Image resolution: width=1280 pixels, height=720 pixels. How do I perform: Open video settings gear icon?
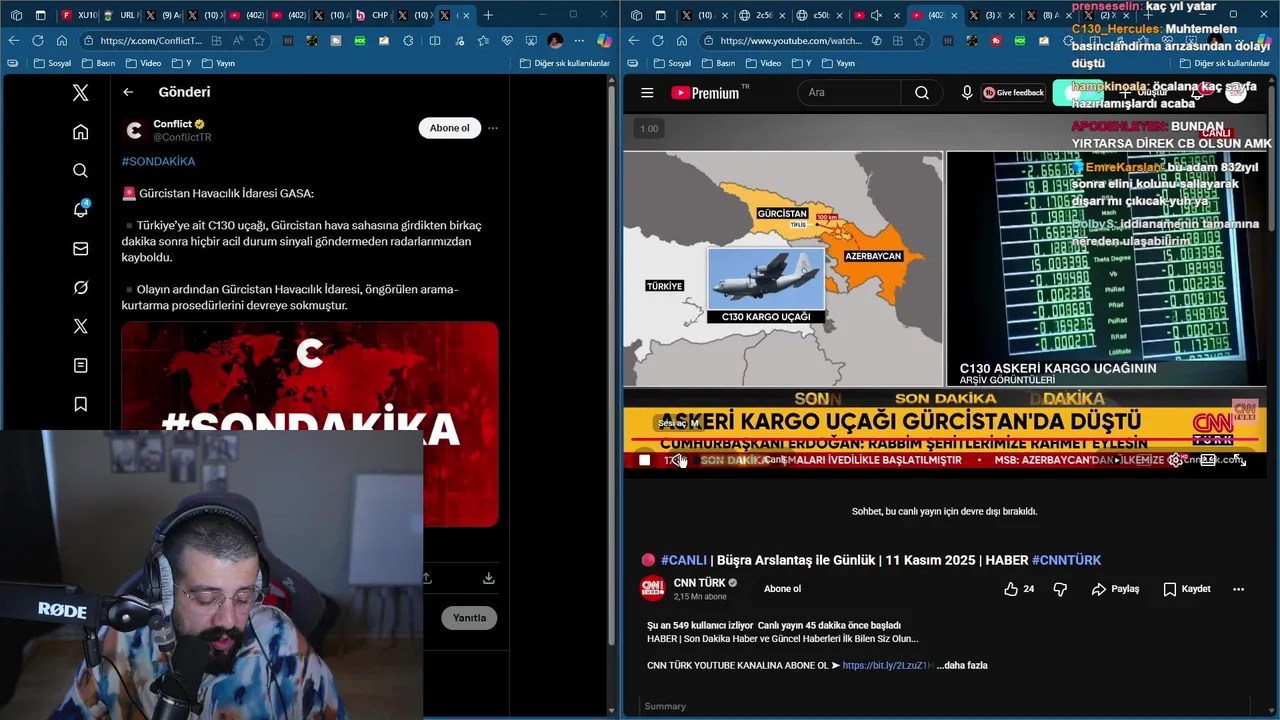(1175, 460)
